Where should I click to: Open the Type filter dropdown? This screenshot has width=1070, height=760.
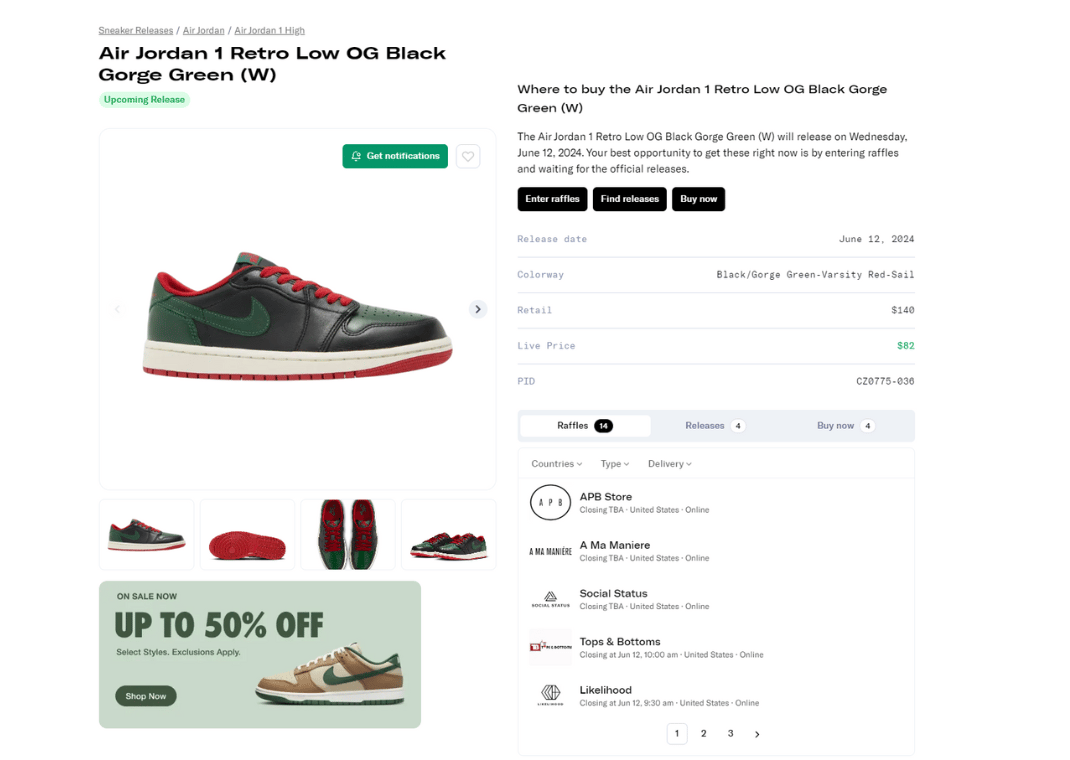coord(615,464)
